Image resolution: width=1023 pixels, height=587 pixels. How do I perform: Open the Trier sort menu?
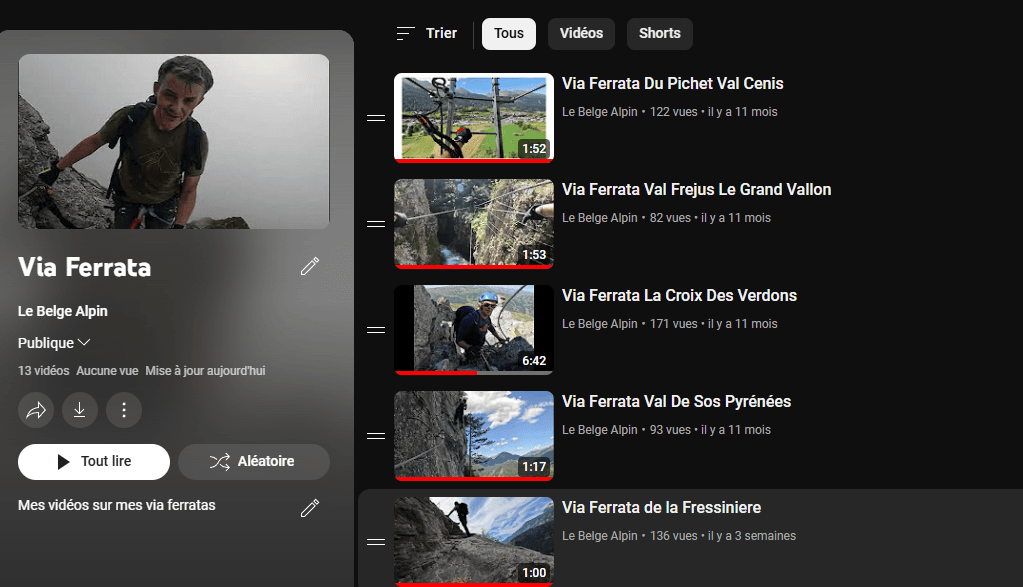click(x=427, y=33)
